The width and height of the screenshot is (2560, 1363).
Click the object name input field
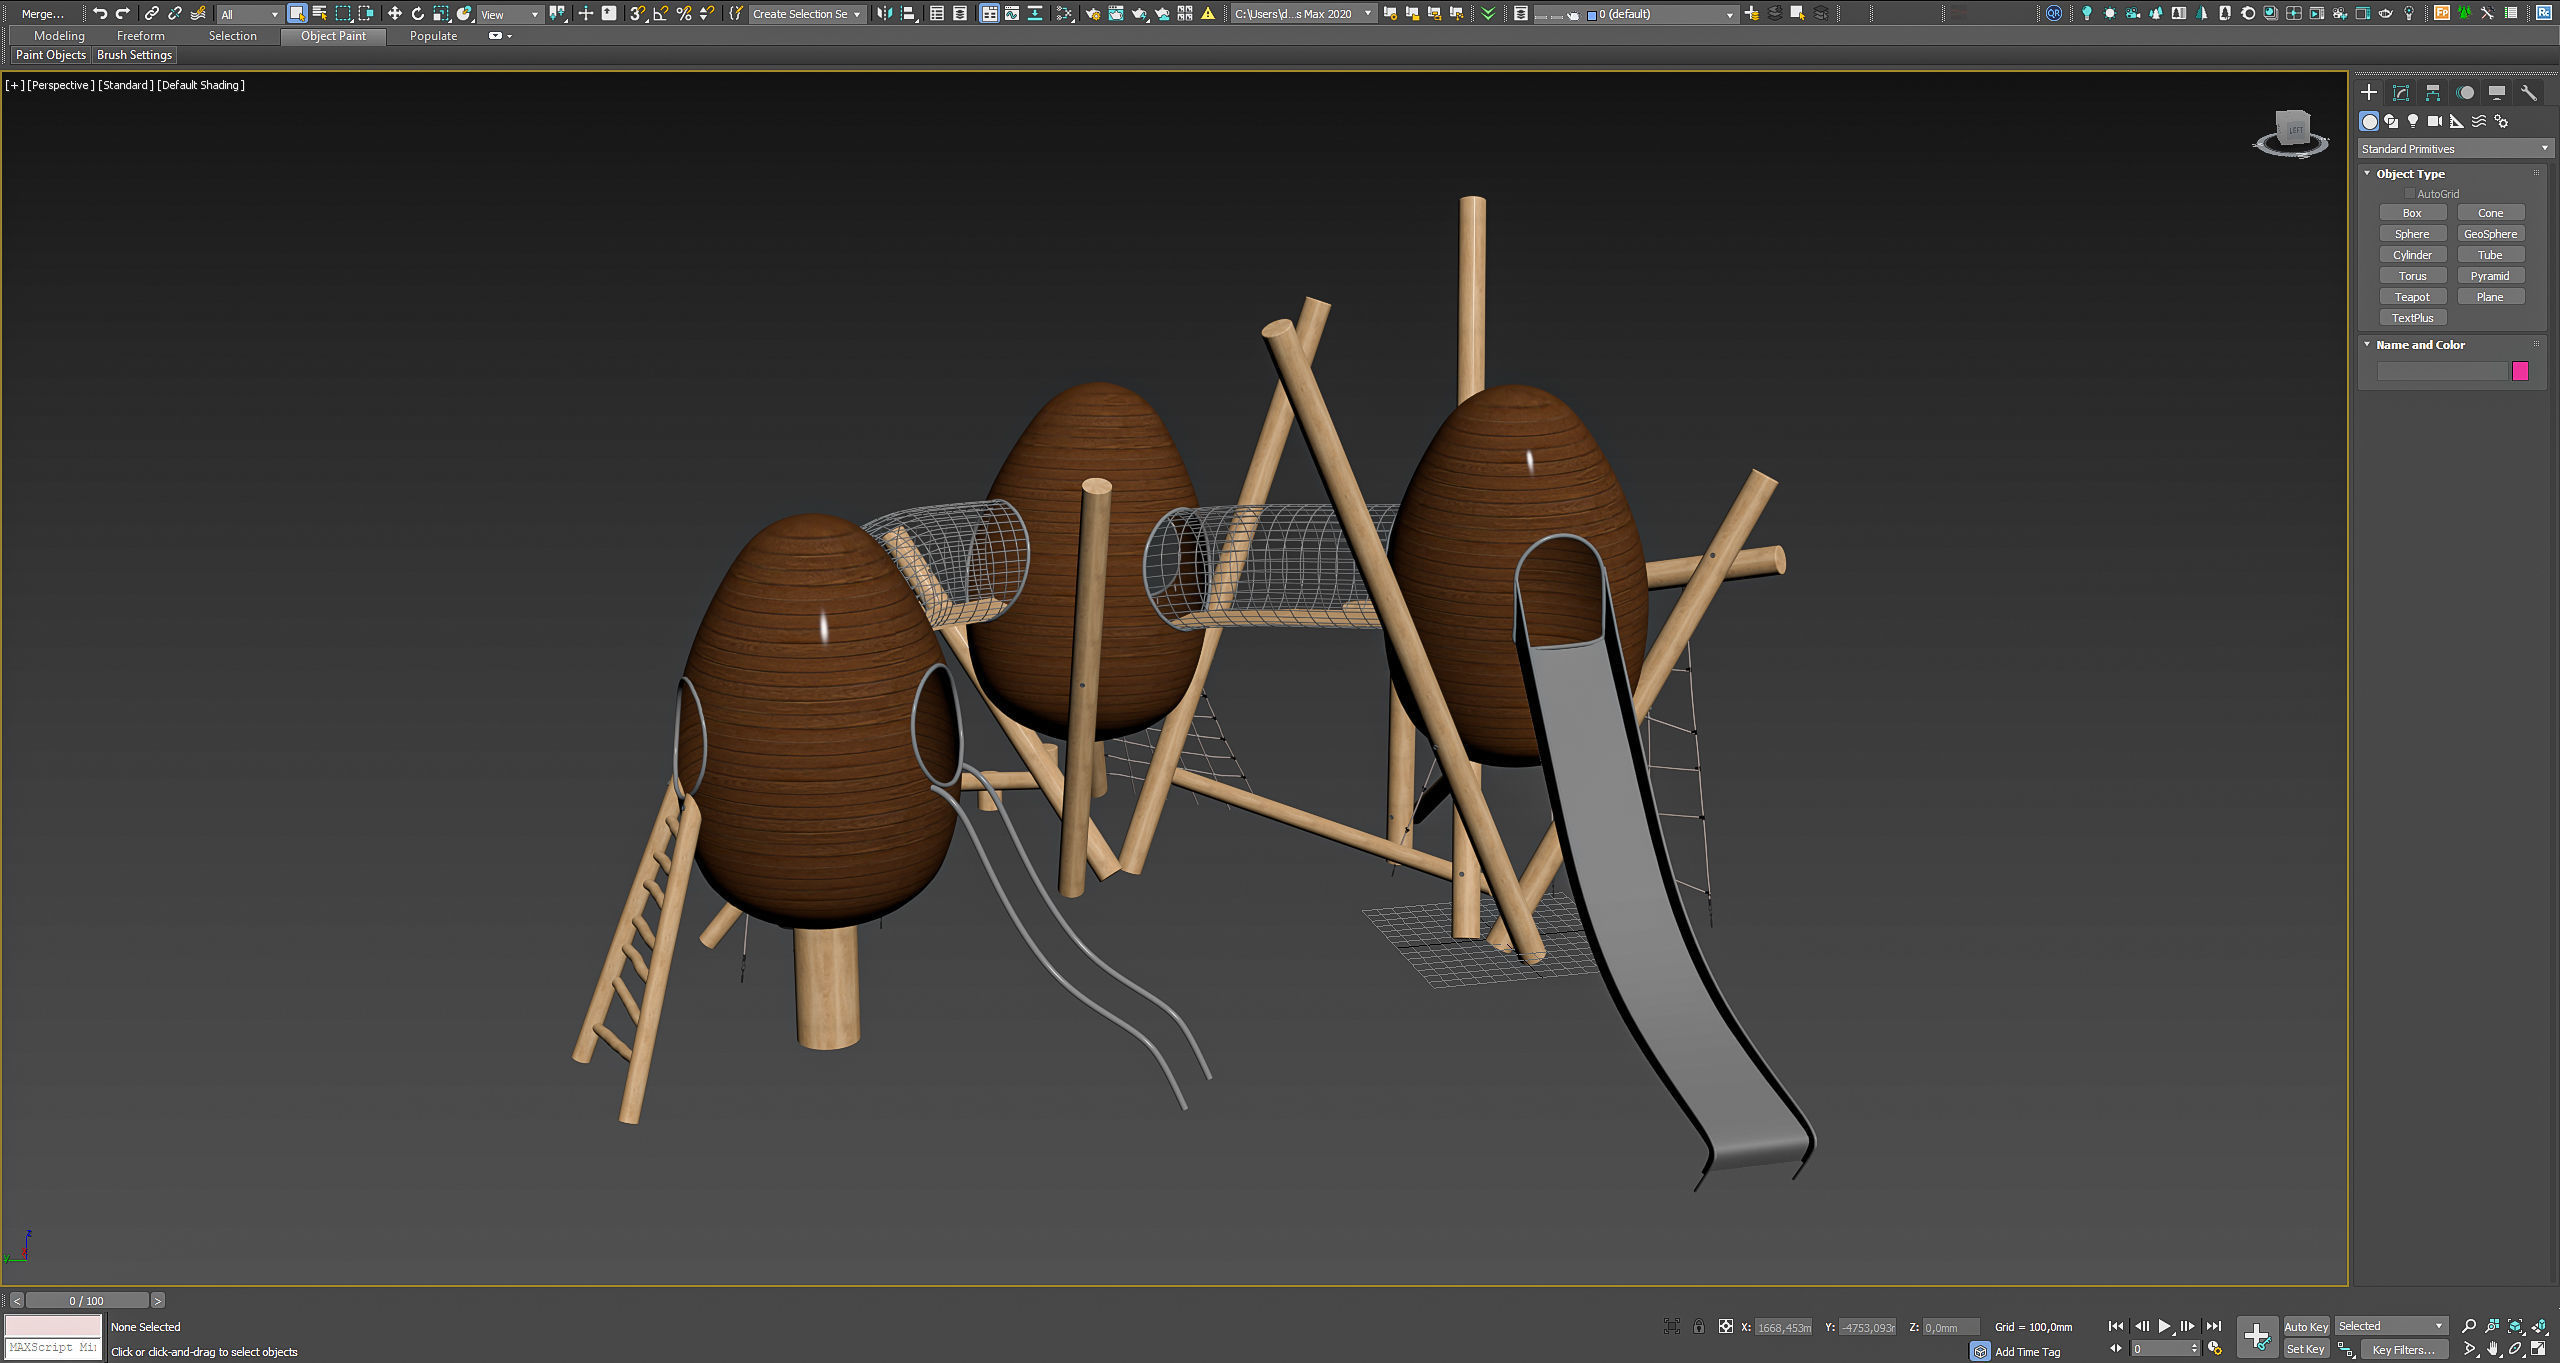pos(2442,371)
